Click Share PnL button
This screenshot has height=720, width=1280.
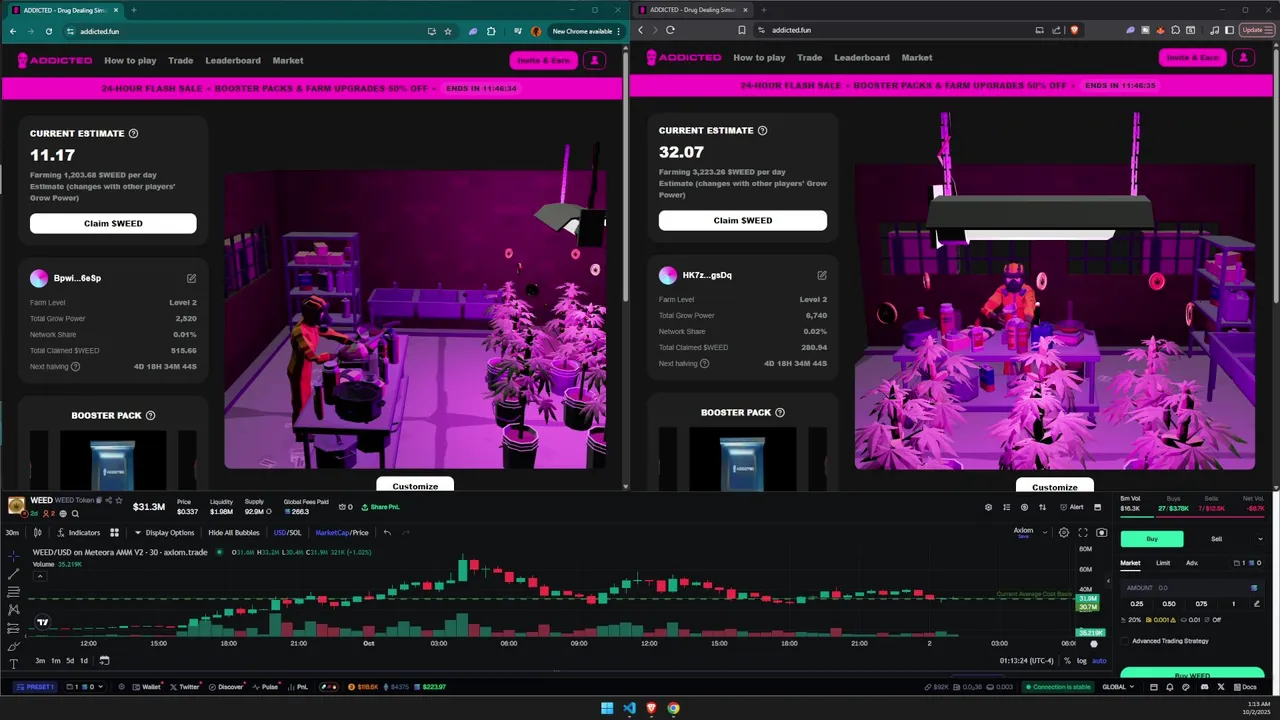pos(381,507)
